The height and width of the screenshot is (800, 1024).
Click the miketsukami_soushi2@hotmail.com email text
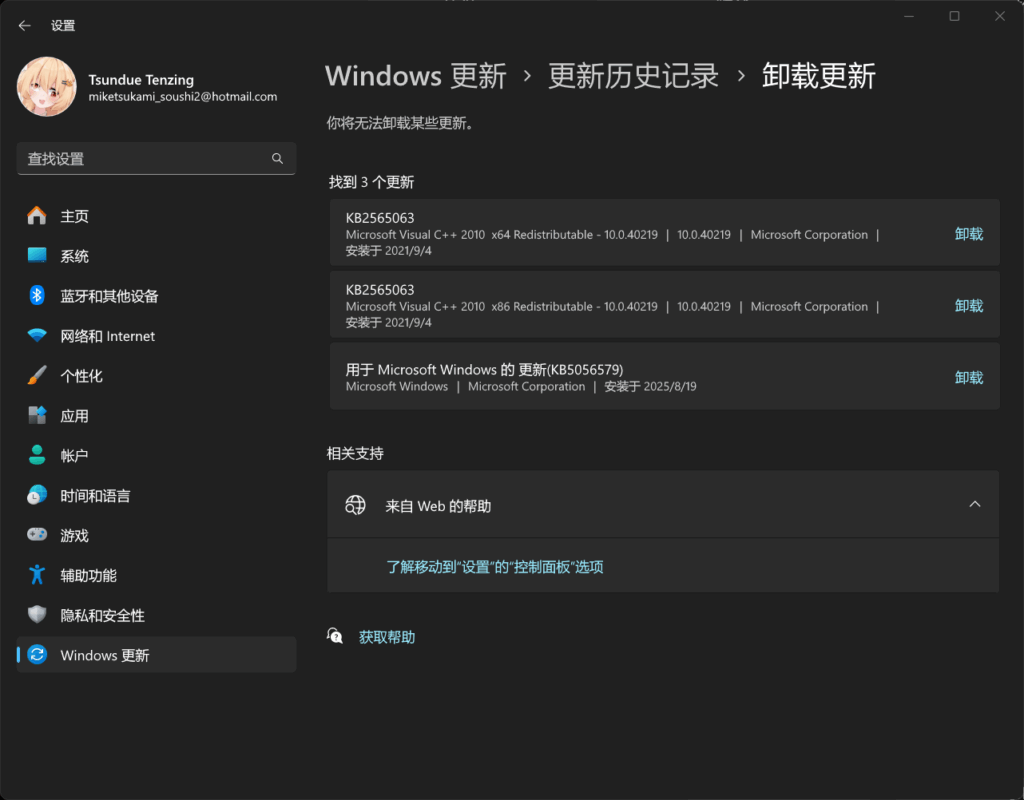[183, 97]
